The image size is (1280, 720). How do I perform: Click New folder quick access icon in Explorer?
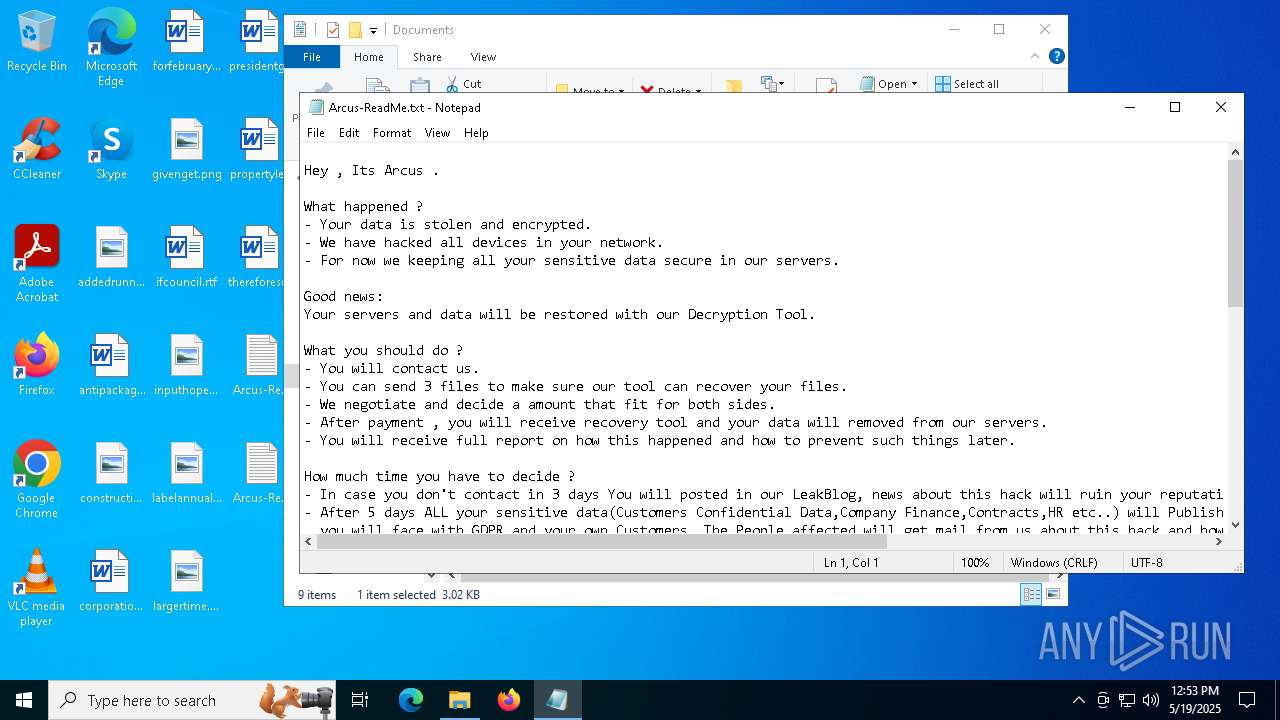click(x=355, y=30)
